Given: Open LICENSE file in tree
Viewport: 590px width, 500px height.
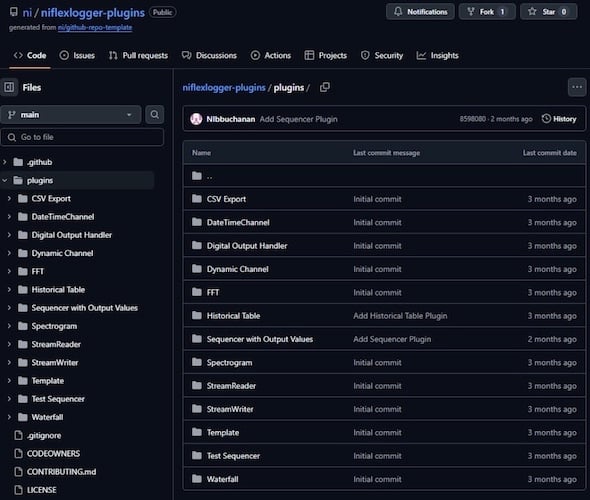Looking at the screenshot, I should click(x=41, y=490).
